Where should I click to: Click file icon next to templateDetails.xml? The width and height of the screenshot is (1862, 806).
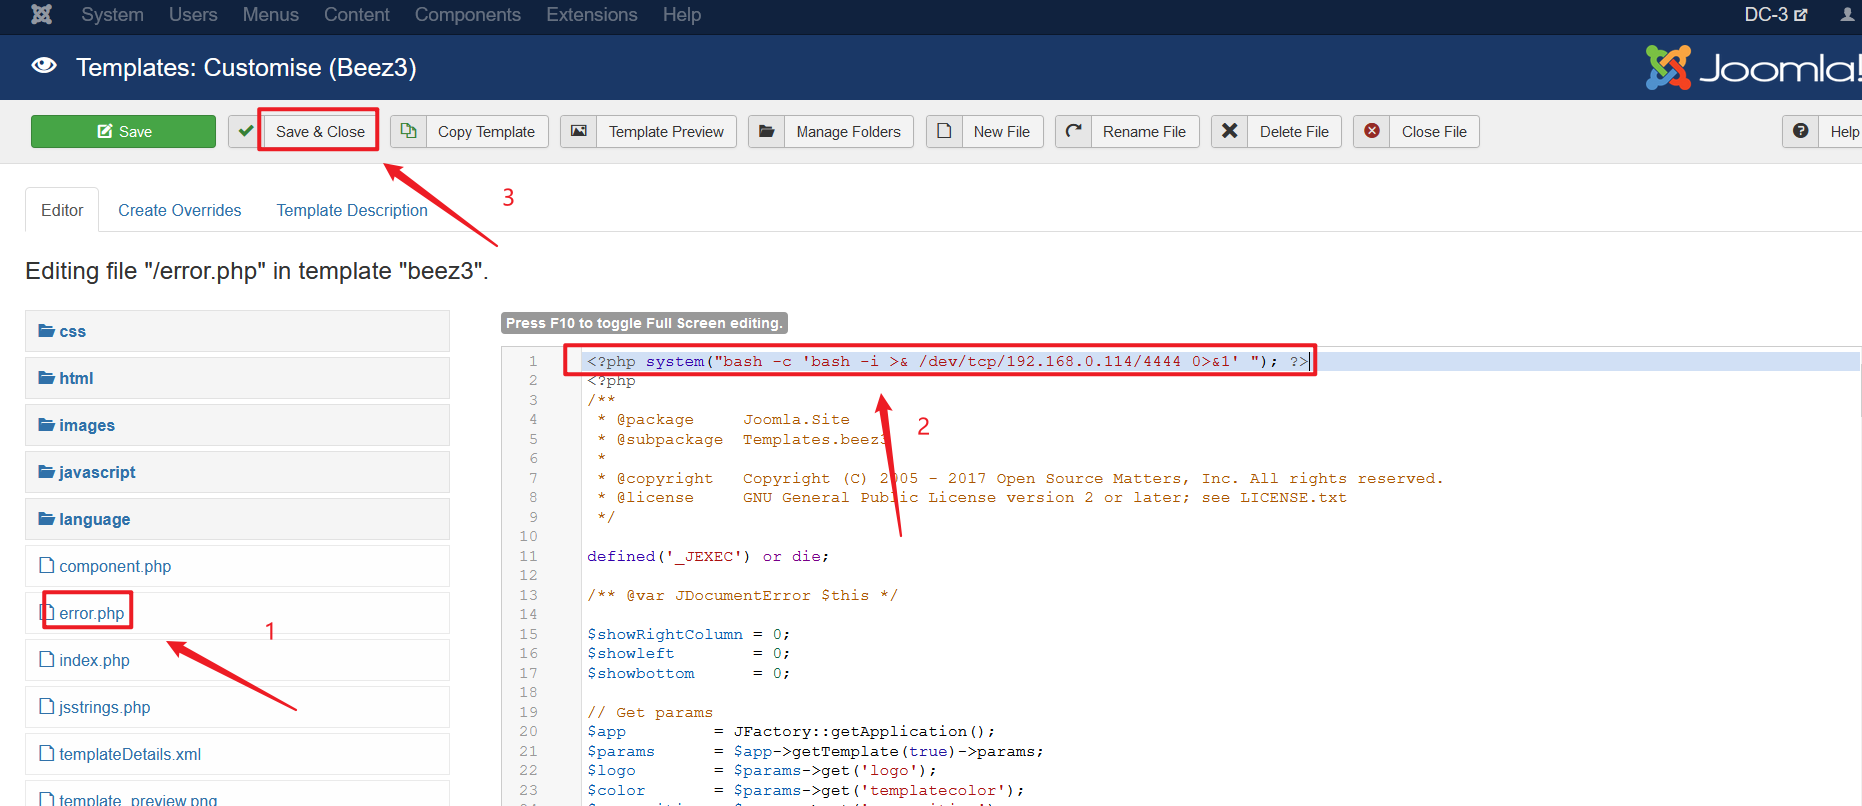pos(46,753)
